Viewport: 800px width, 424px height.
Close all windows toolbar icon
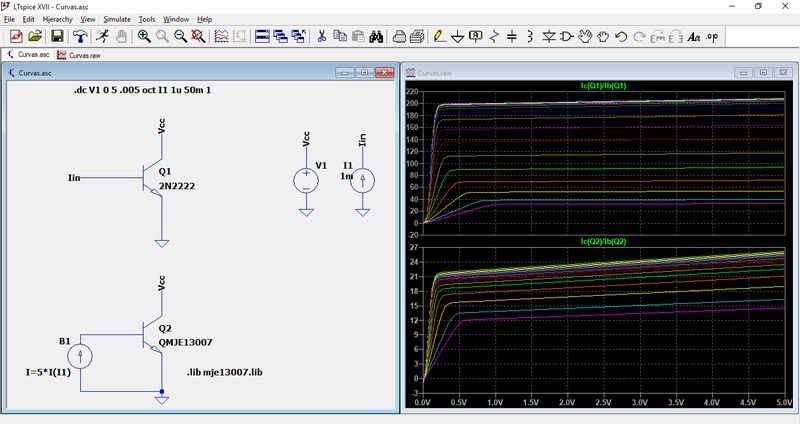(x=298, y=36)
